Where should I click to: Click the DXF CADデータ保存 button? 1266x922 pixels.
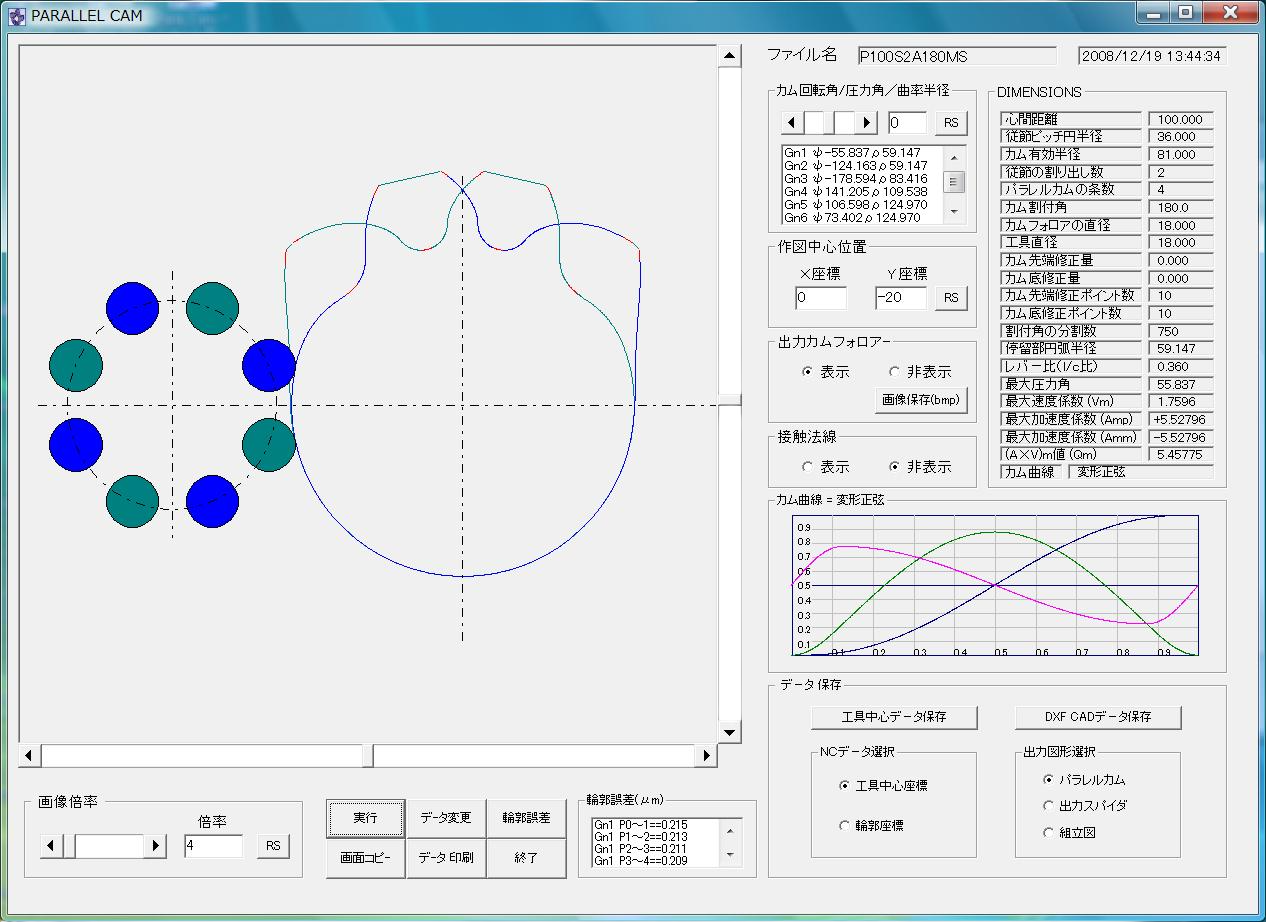[x=1098, y=717]
